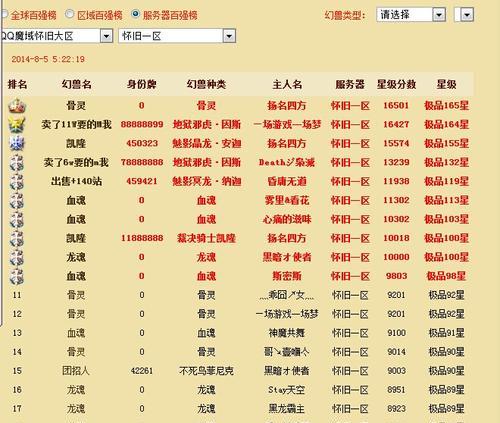Click the 幻兽种类 column header
Screen dimensions: 500x423
206,84
